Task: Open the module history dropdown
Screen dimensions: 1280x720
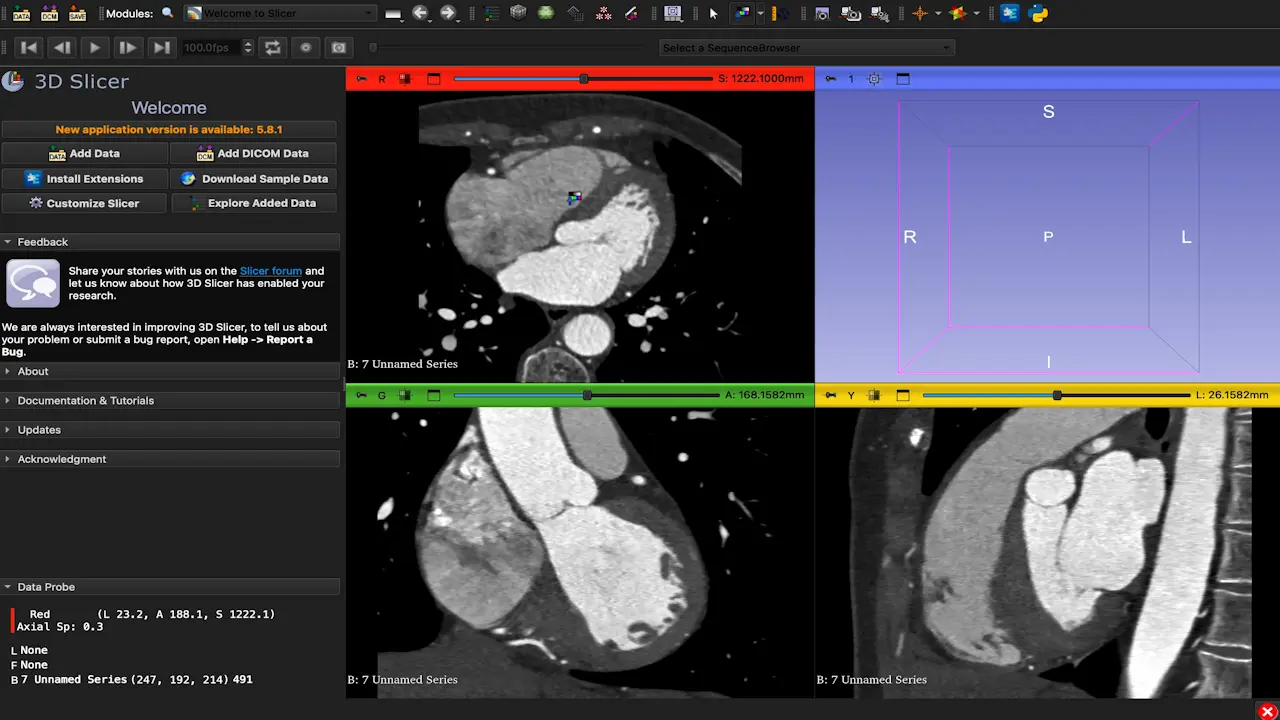Action: 393,14
